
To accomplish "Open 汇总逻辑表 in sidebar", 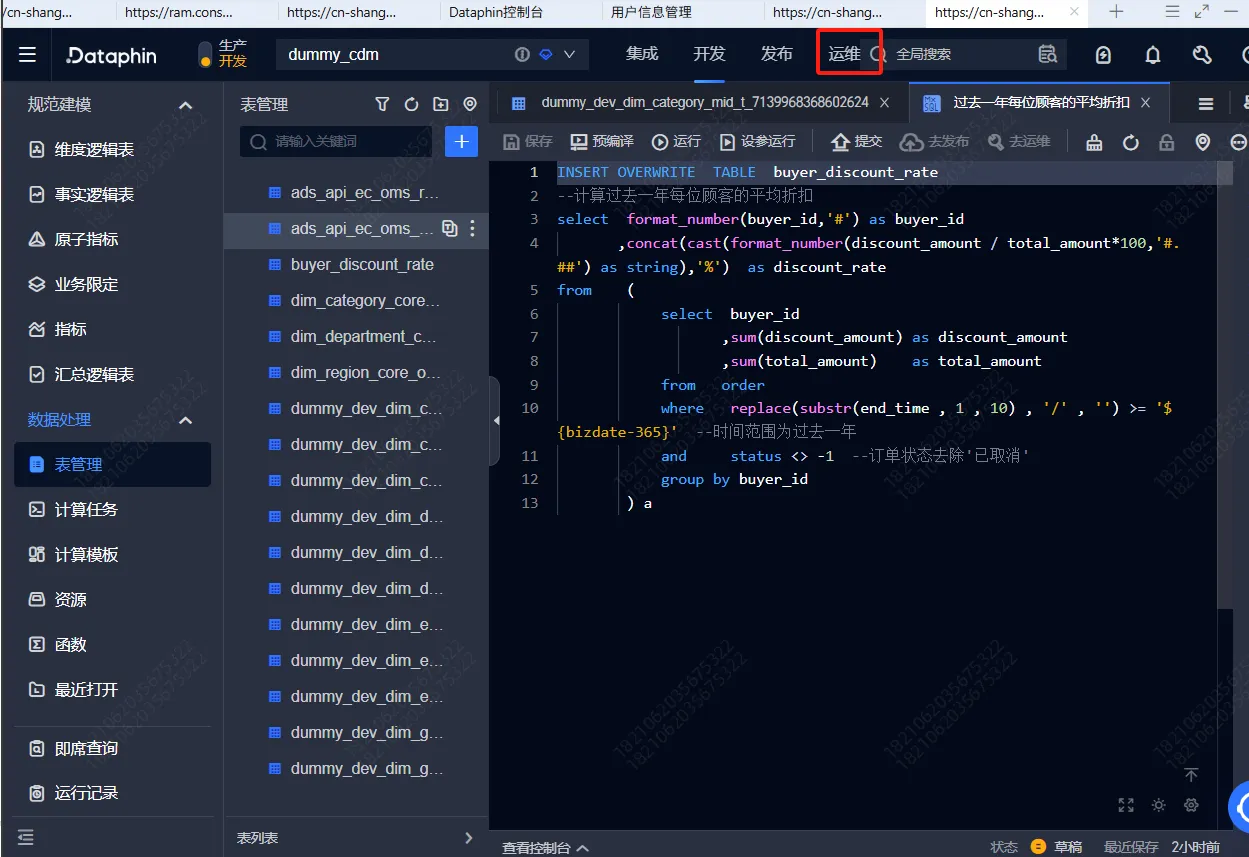I will (x=81, y=374).
